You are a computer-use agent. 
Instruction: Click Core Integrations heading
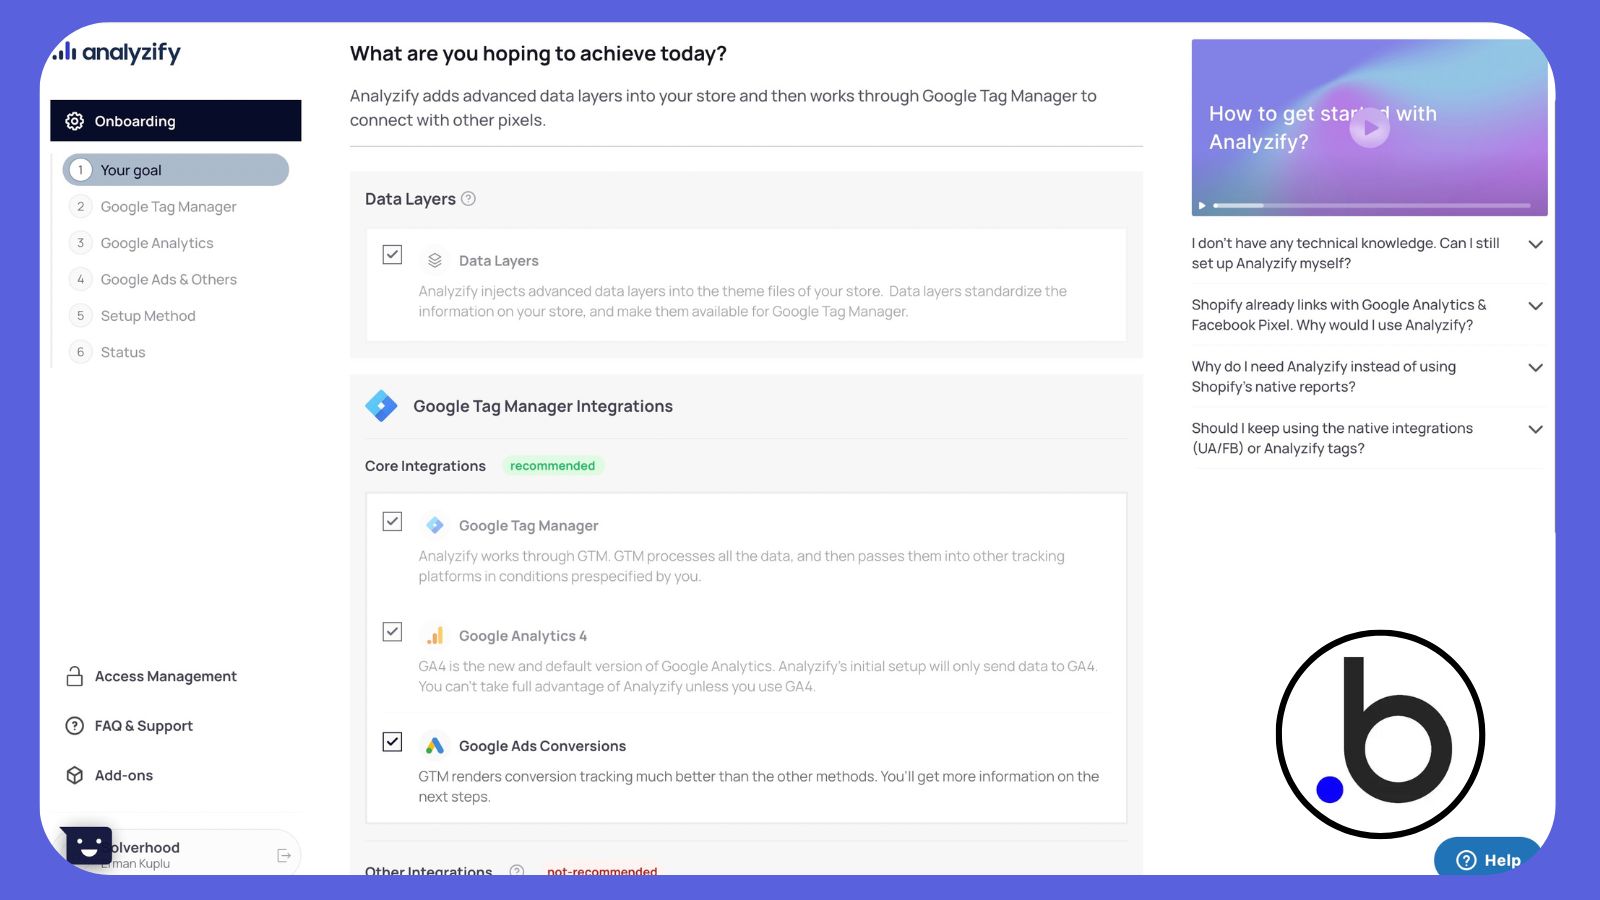coord(425,466)
